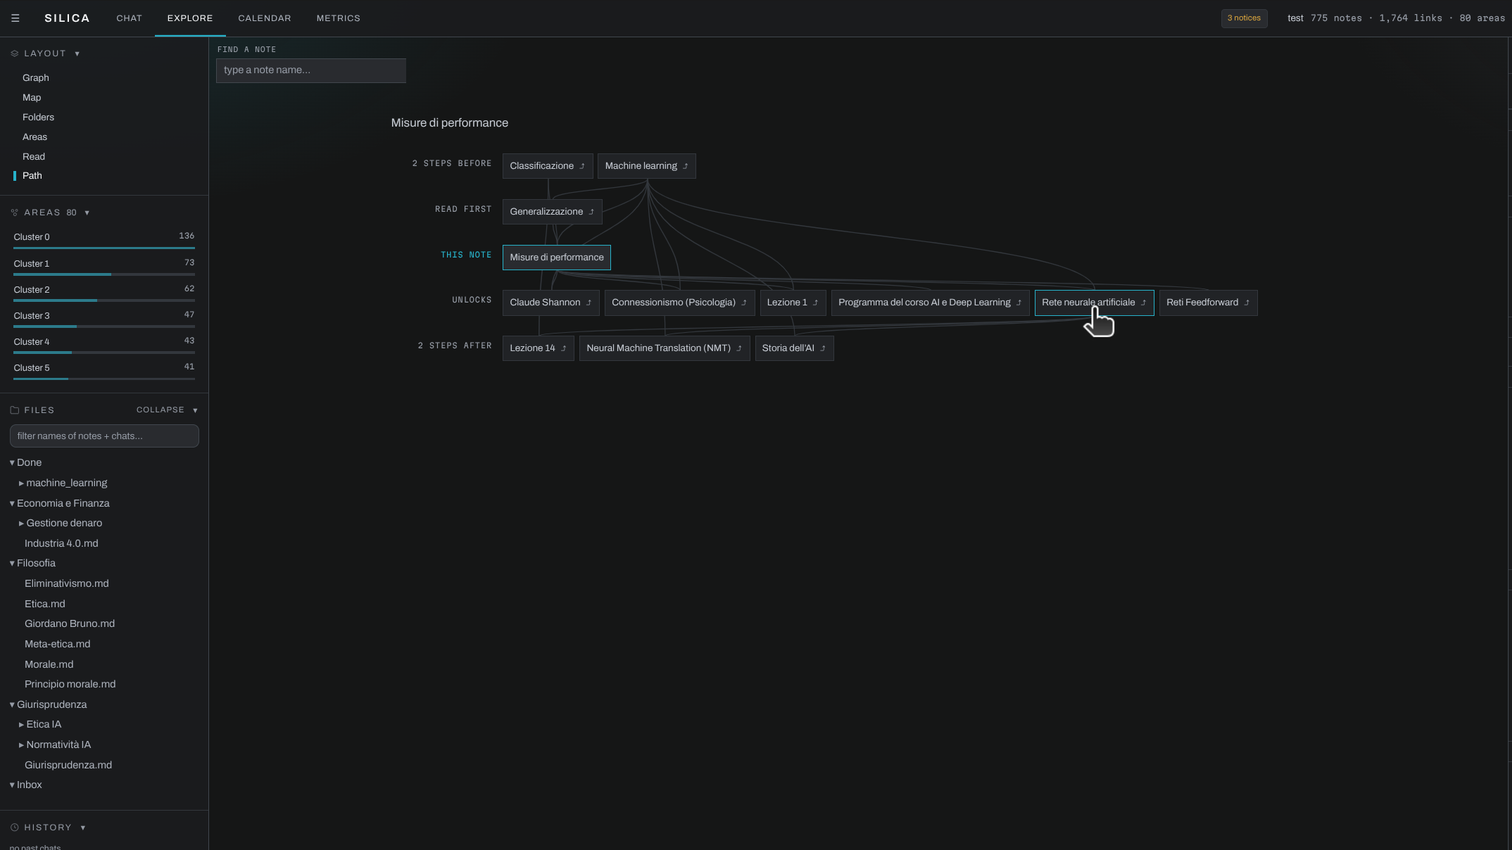Click the find a note input field

pyautogui.click(x=311, y=70)
